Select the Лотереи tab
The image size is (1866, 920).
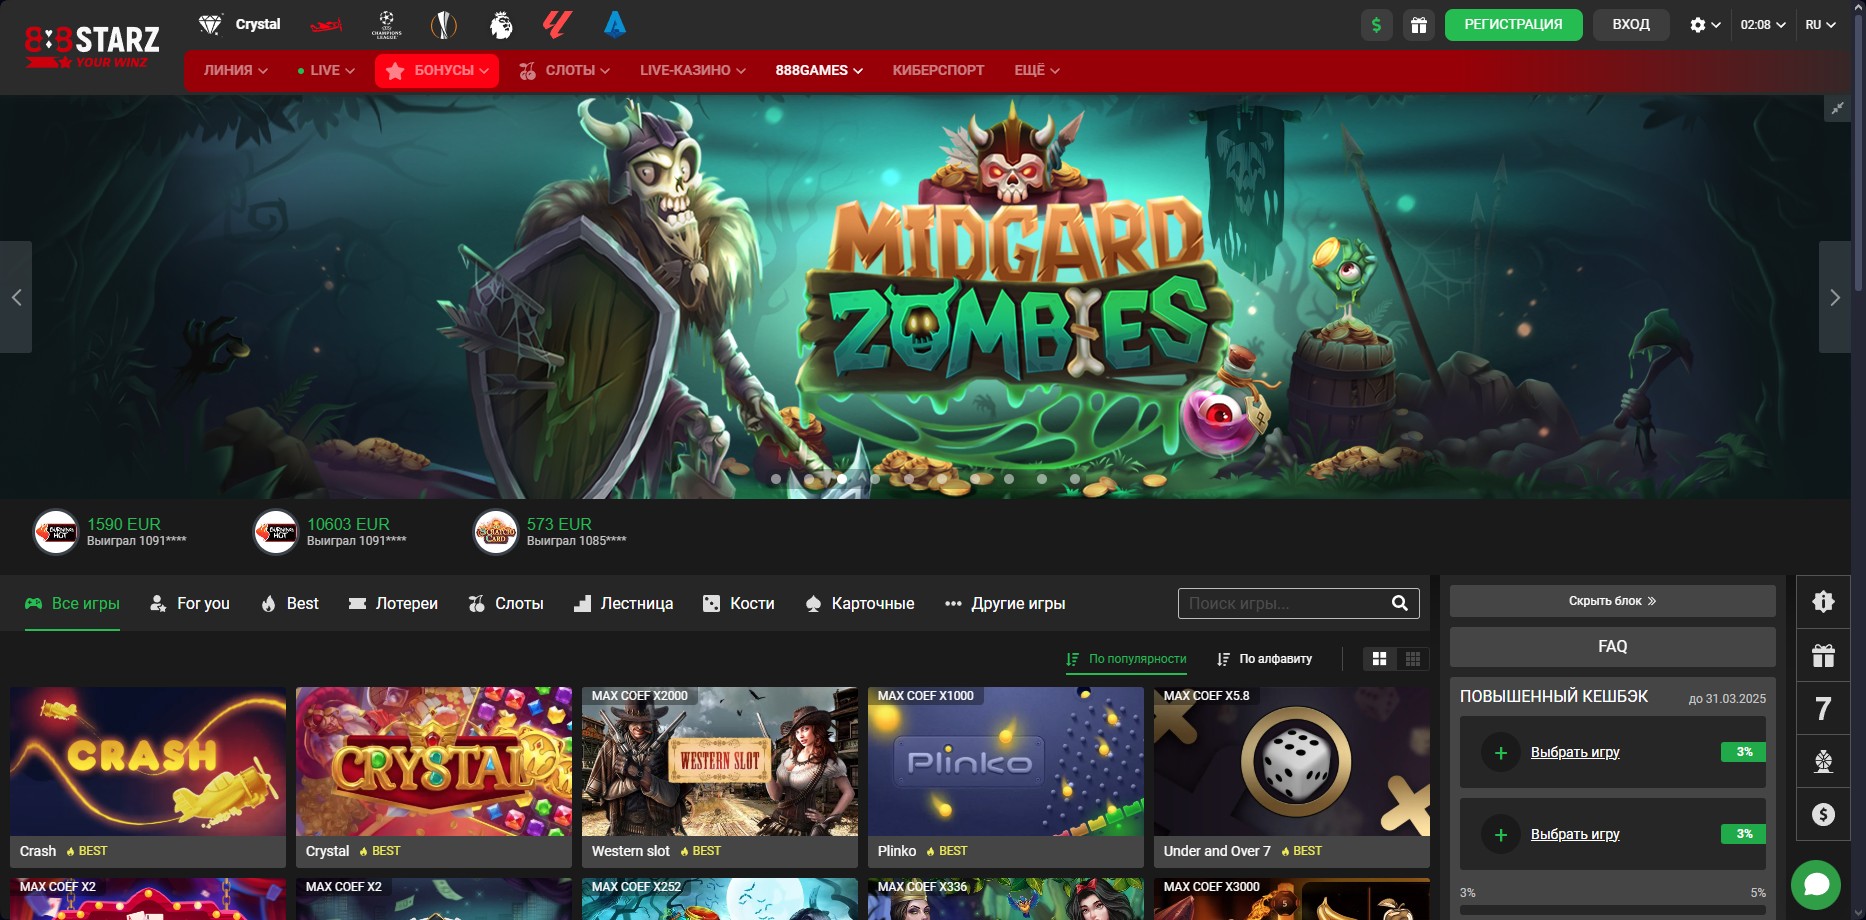tap(393, 603)
